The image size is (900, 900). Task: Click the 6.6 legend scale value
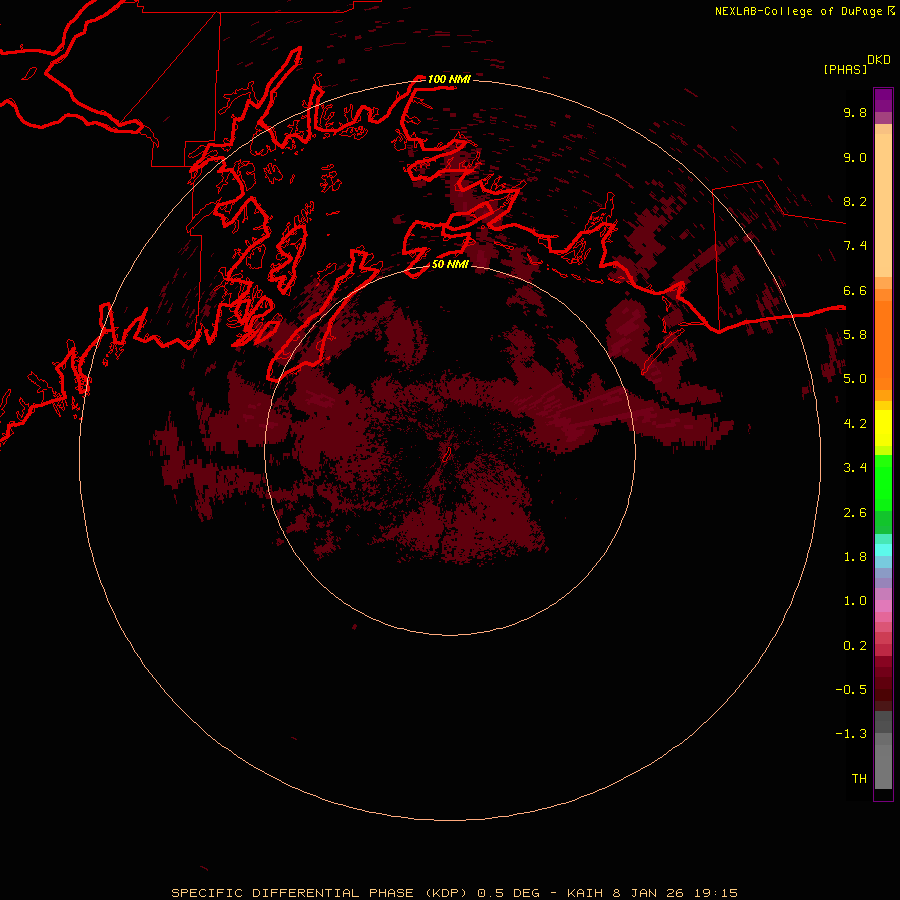[855, 290]
